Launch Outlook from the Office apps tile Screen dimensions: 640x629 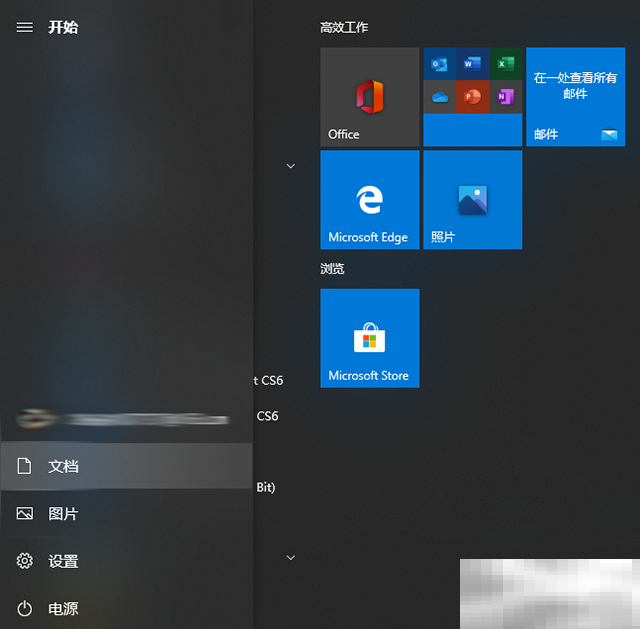[440, 64]
